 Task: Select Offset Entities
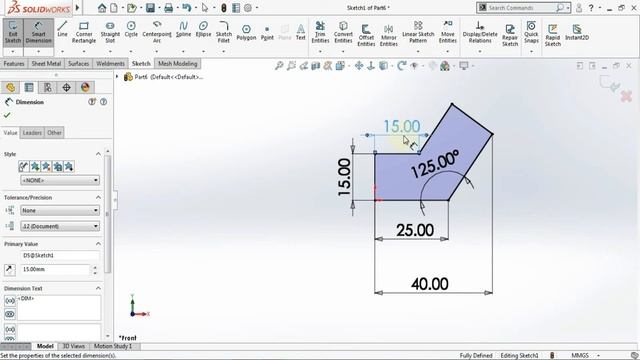(366, 35)
